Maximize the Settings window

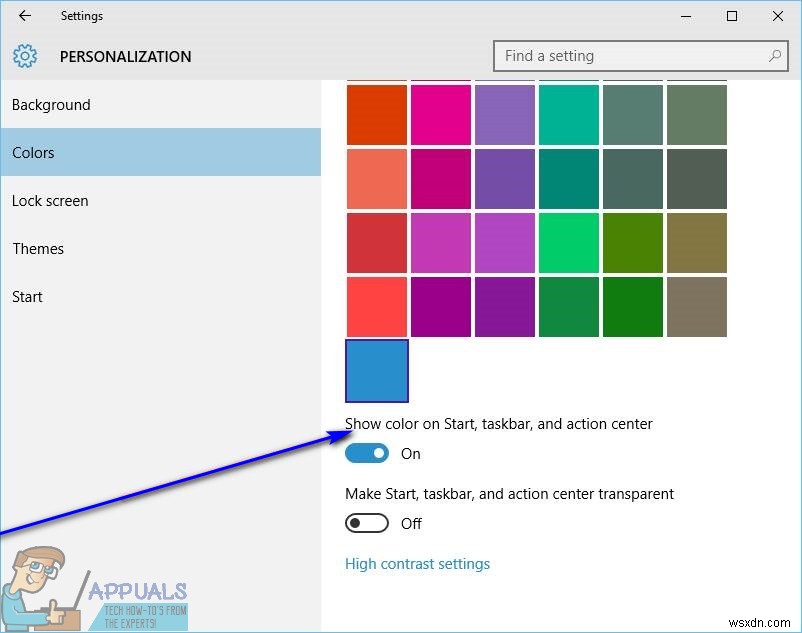coord(732,16)
